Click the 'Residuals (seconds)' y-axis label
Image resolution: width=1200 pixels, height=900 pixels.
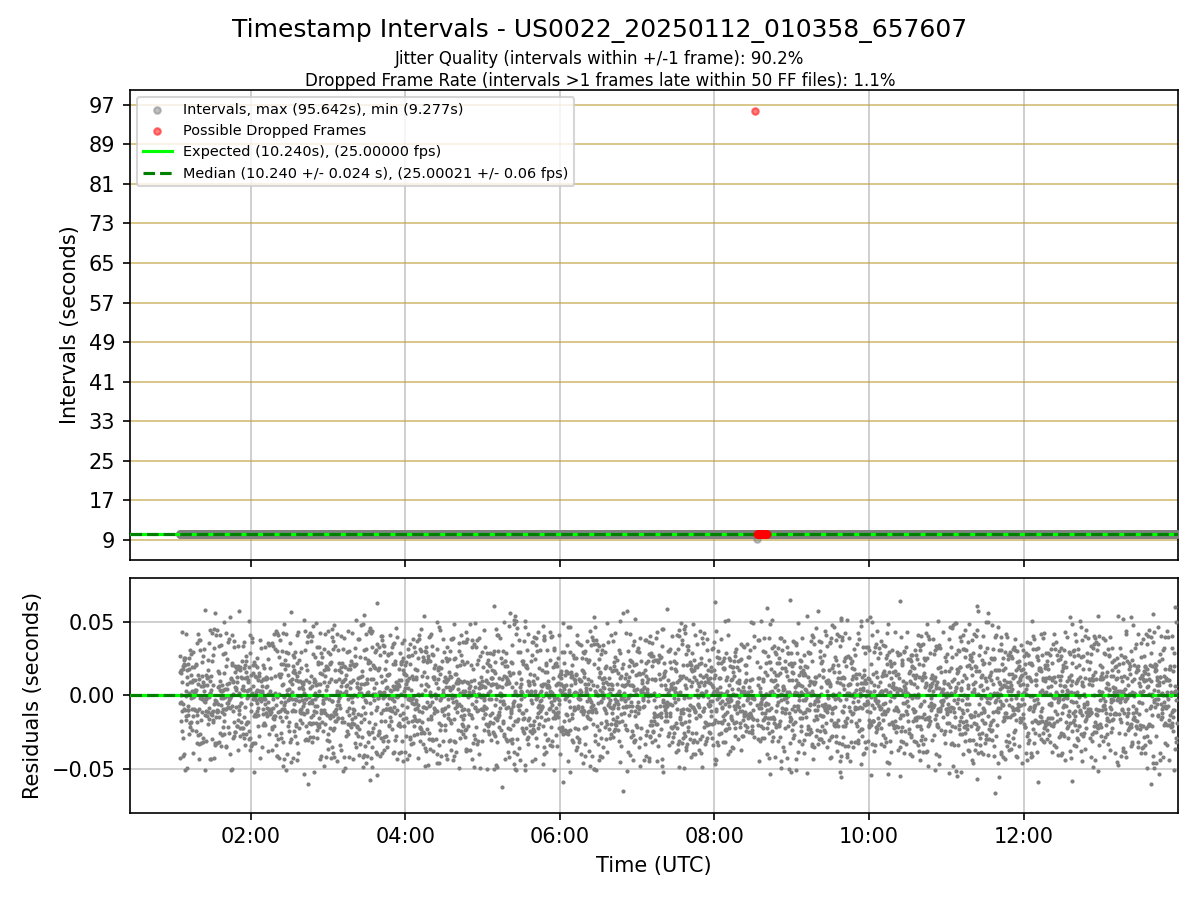(x=32, y=696)
